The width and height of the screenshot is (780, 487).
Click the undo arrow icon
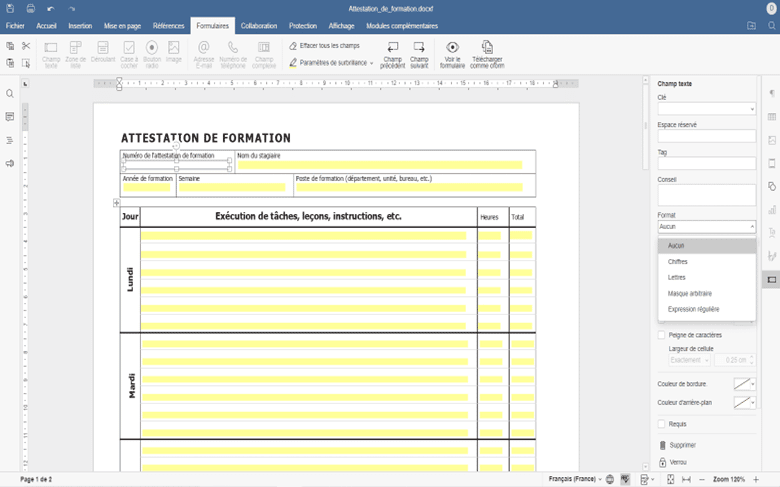click(x=51, y=8)
